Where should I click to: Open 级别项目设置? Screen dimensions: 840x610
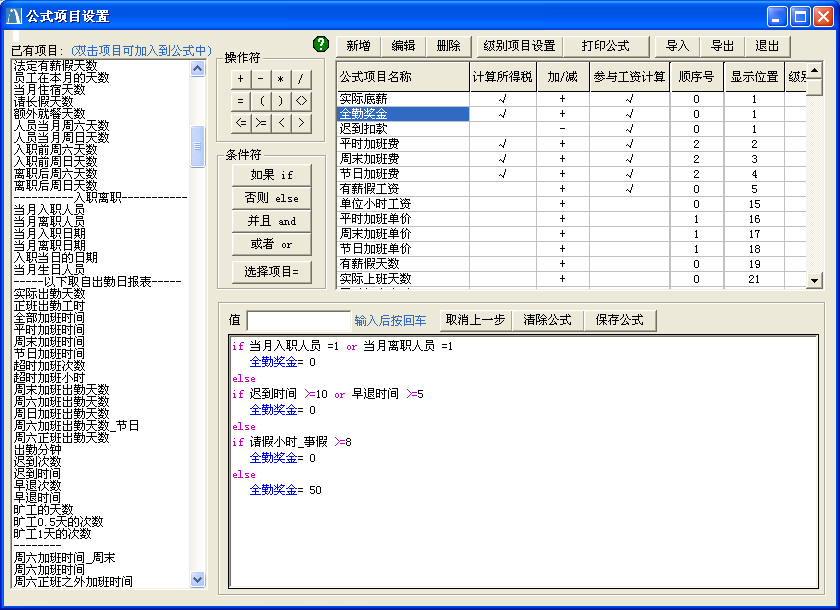[x=520, y=46]
